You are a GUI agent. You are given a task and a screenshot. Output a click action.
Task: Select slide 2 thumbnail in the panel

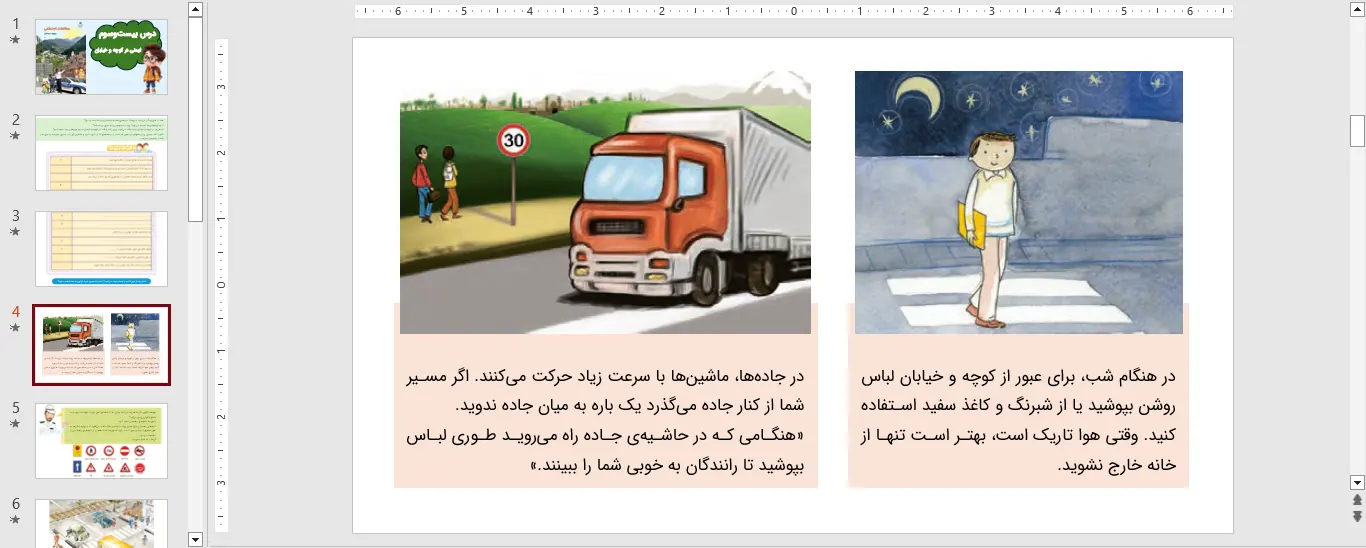pos(101,152)
